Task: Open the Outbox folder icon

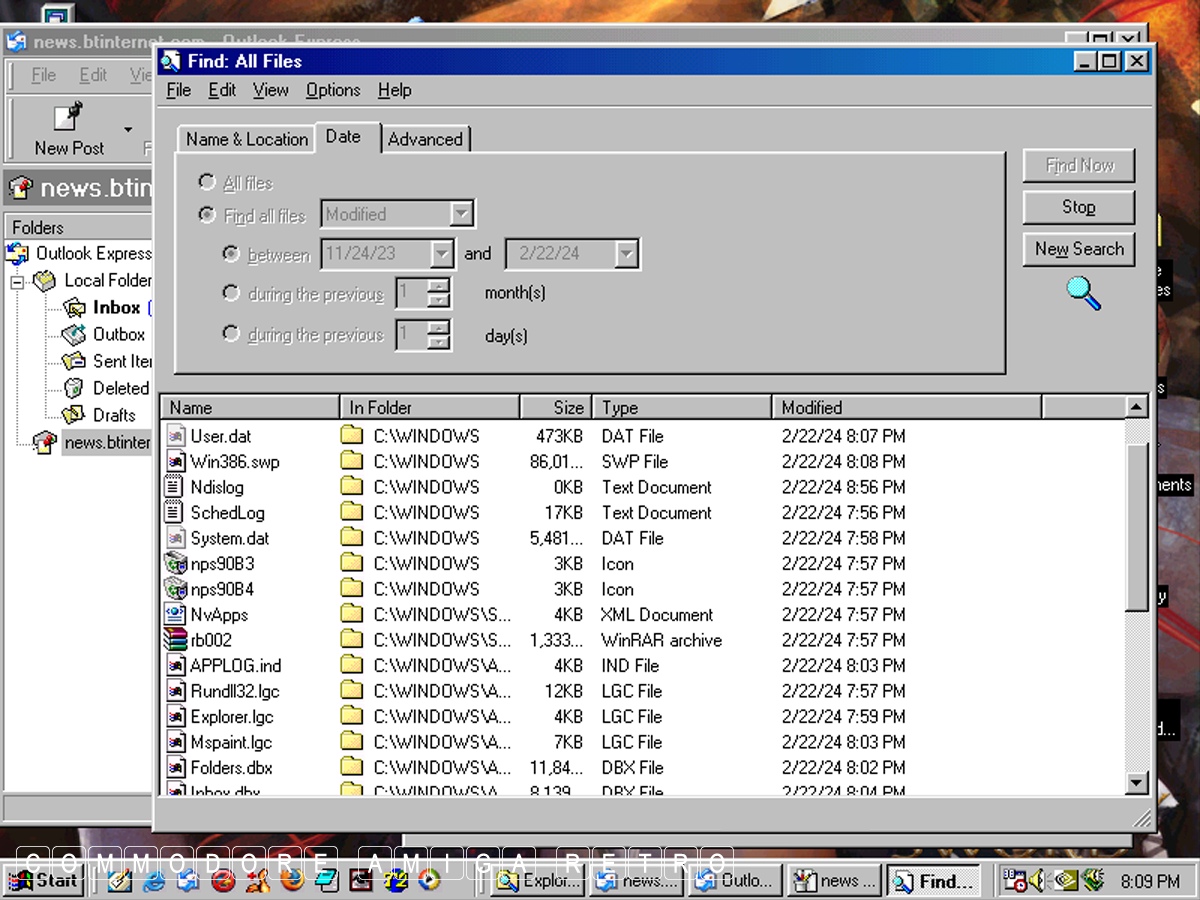Action: 74,335
